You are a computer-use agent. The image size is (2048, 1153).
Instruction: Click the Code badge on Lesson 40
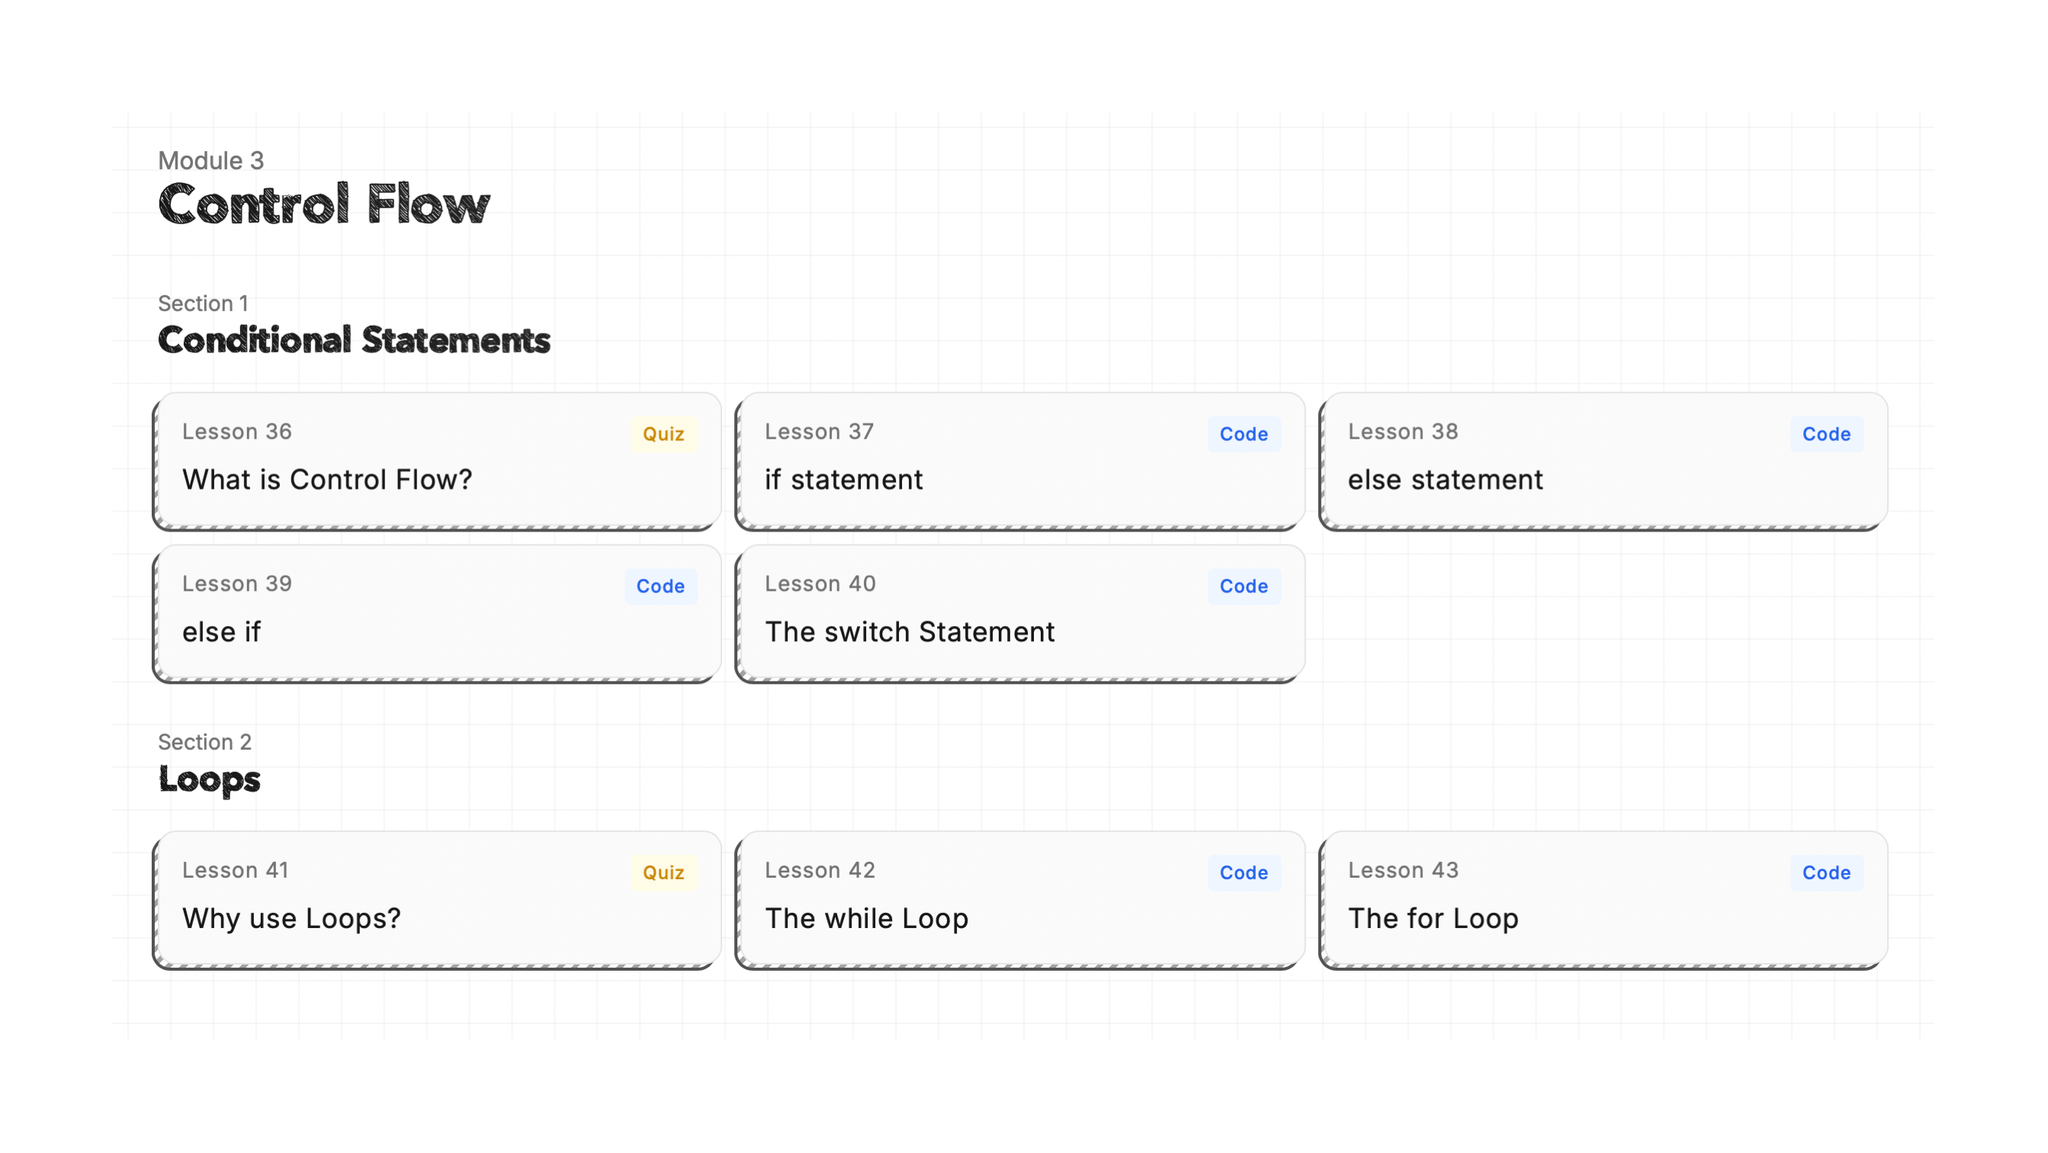(1243, 586)
